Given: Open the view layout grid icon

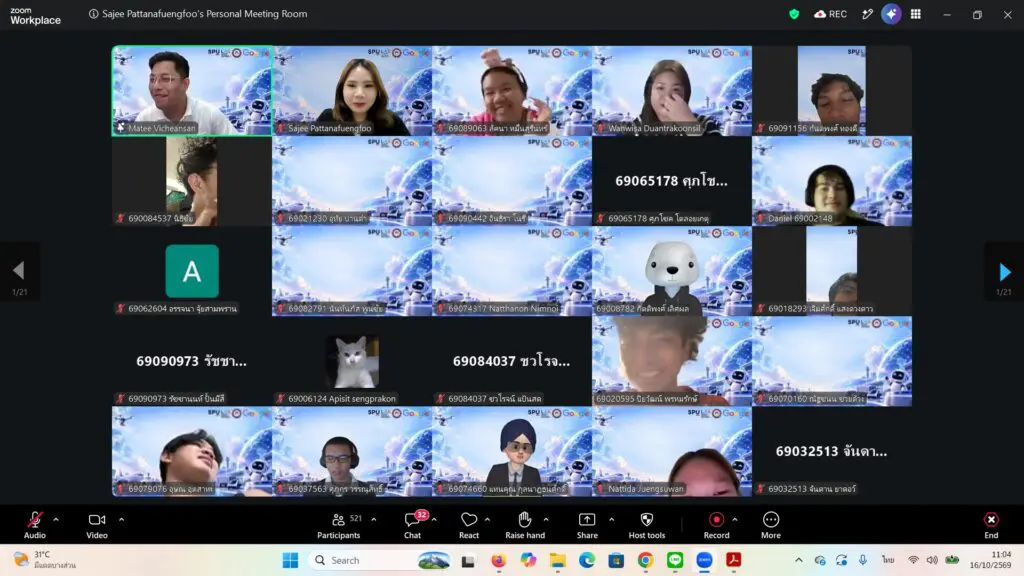Looking at the screenshot, I should [916, 14].
